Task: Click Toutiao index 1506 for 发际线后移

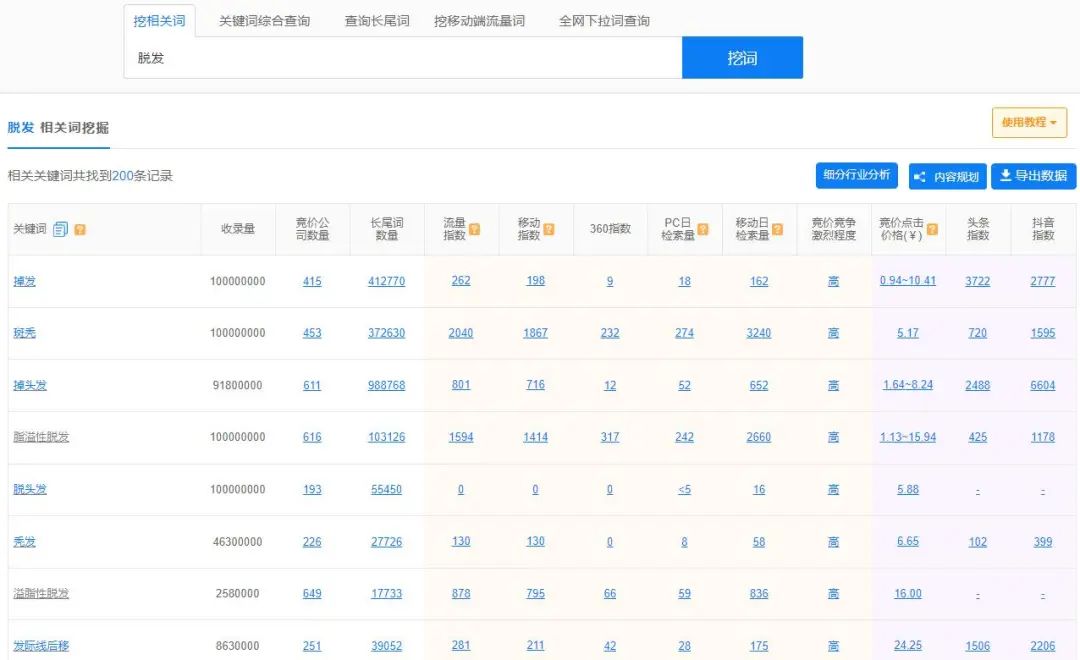Action: (977, 646)
